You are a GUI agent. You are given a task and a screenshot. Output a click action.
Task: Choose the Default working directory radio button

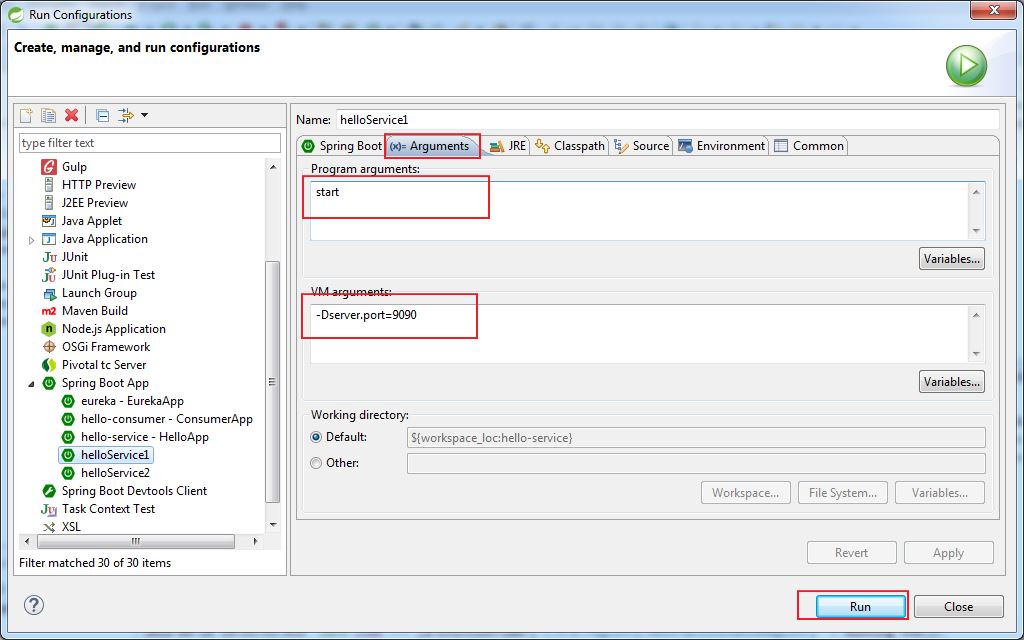(316, 437)
